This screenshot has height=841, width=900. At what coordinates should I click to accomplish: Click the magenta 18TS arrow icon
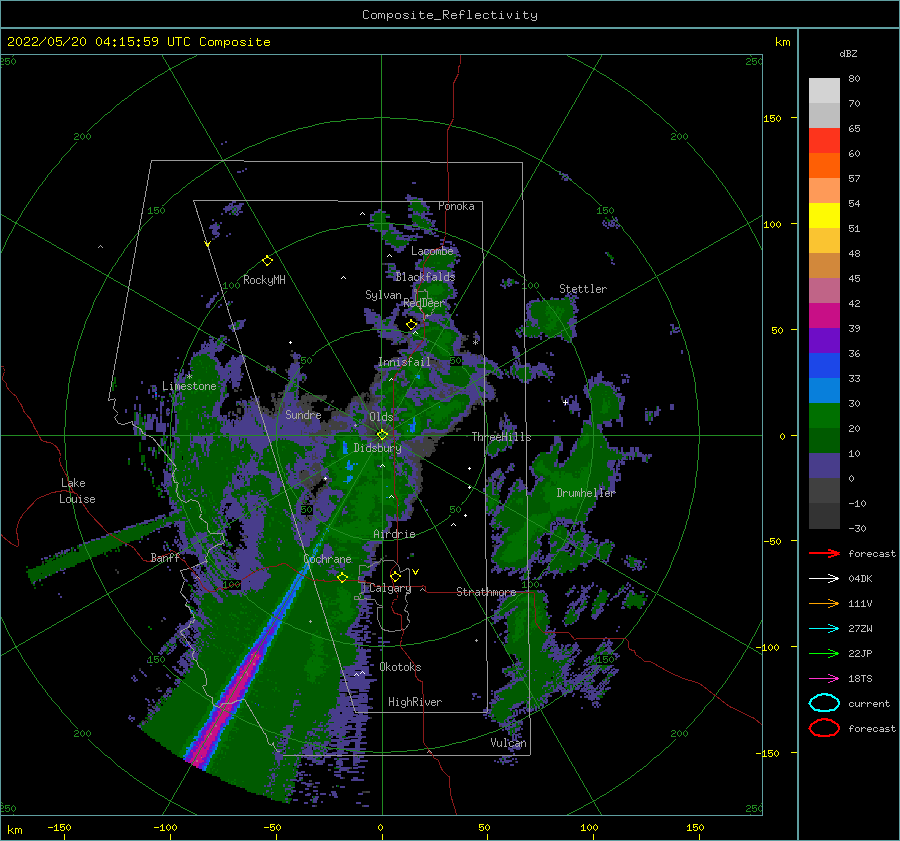(824, 679)
